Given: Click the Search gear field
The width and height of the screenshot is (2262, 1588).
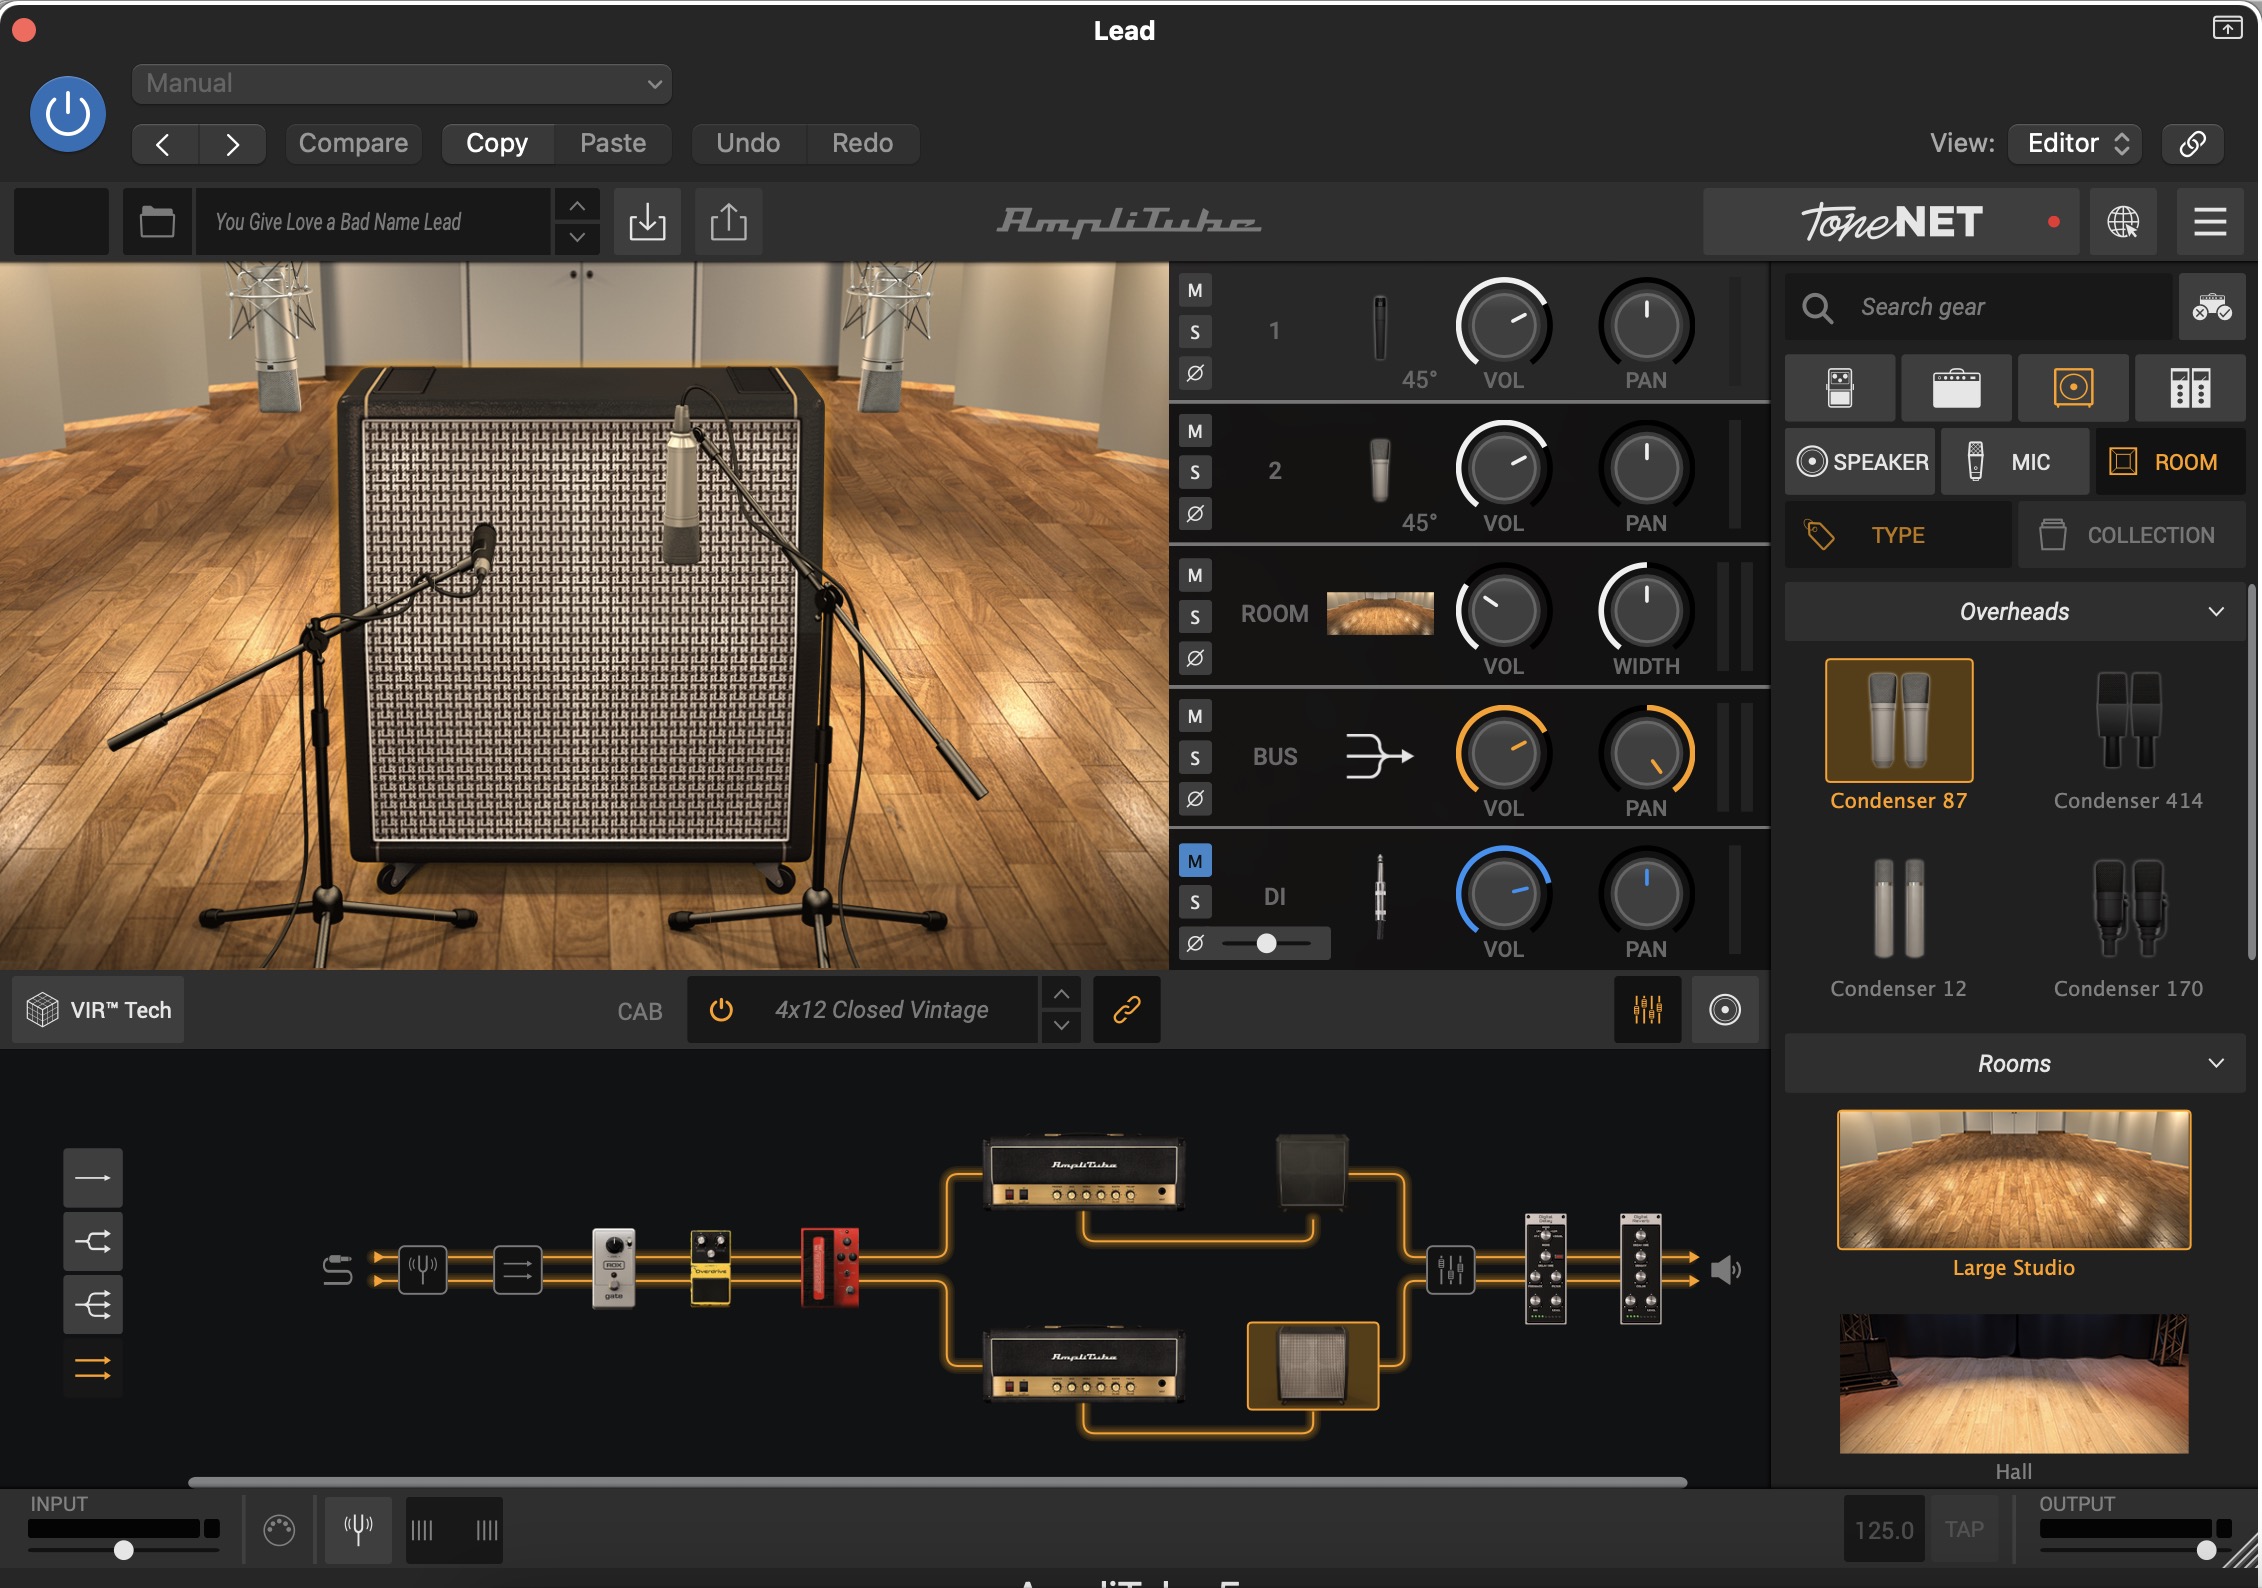Looking at the screenshot, I should point(1978,307).
